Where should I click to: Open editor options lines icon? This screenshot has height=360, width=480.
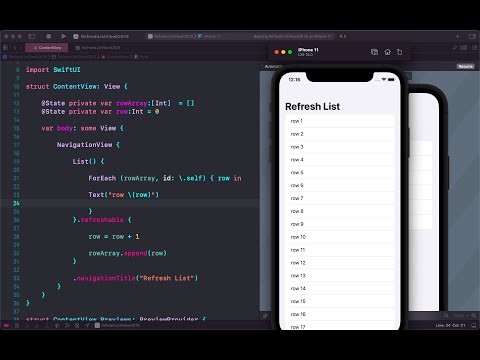[x=464, y=48]
